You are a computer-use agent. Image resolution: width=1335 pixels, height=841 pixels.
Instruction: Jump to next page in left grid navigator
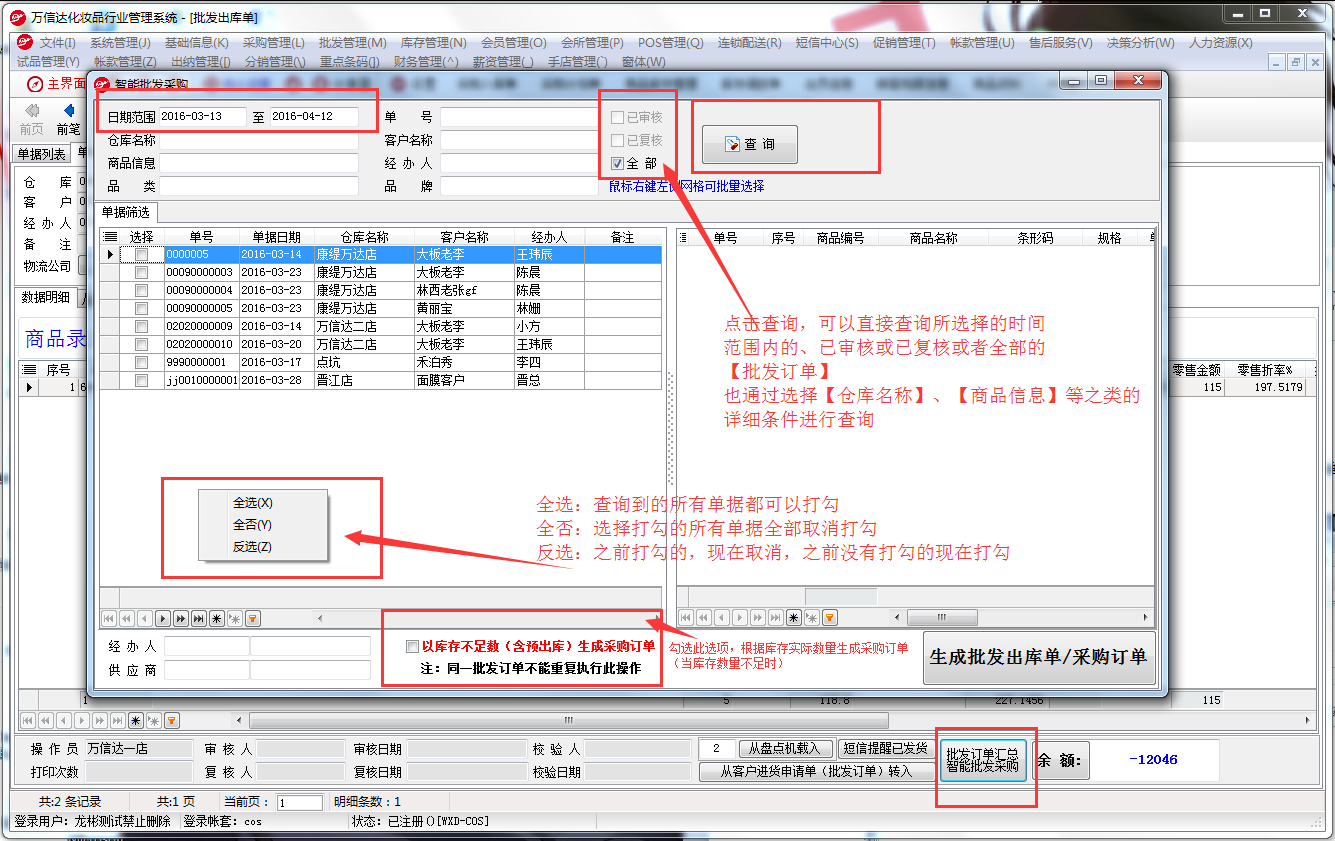181,618
